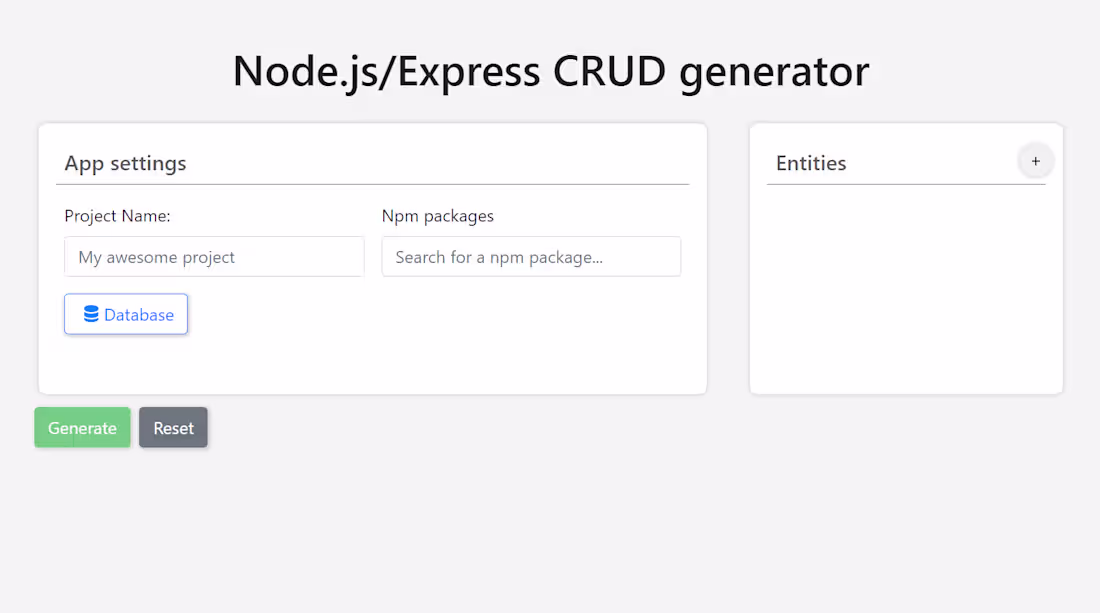Click the App settings panel header

[x=126, y=163]
